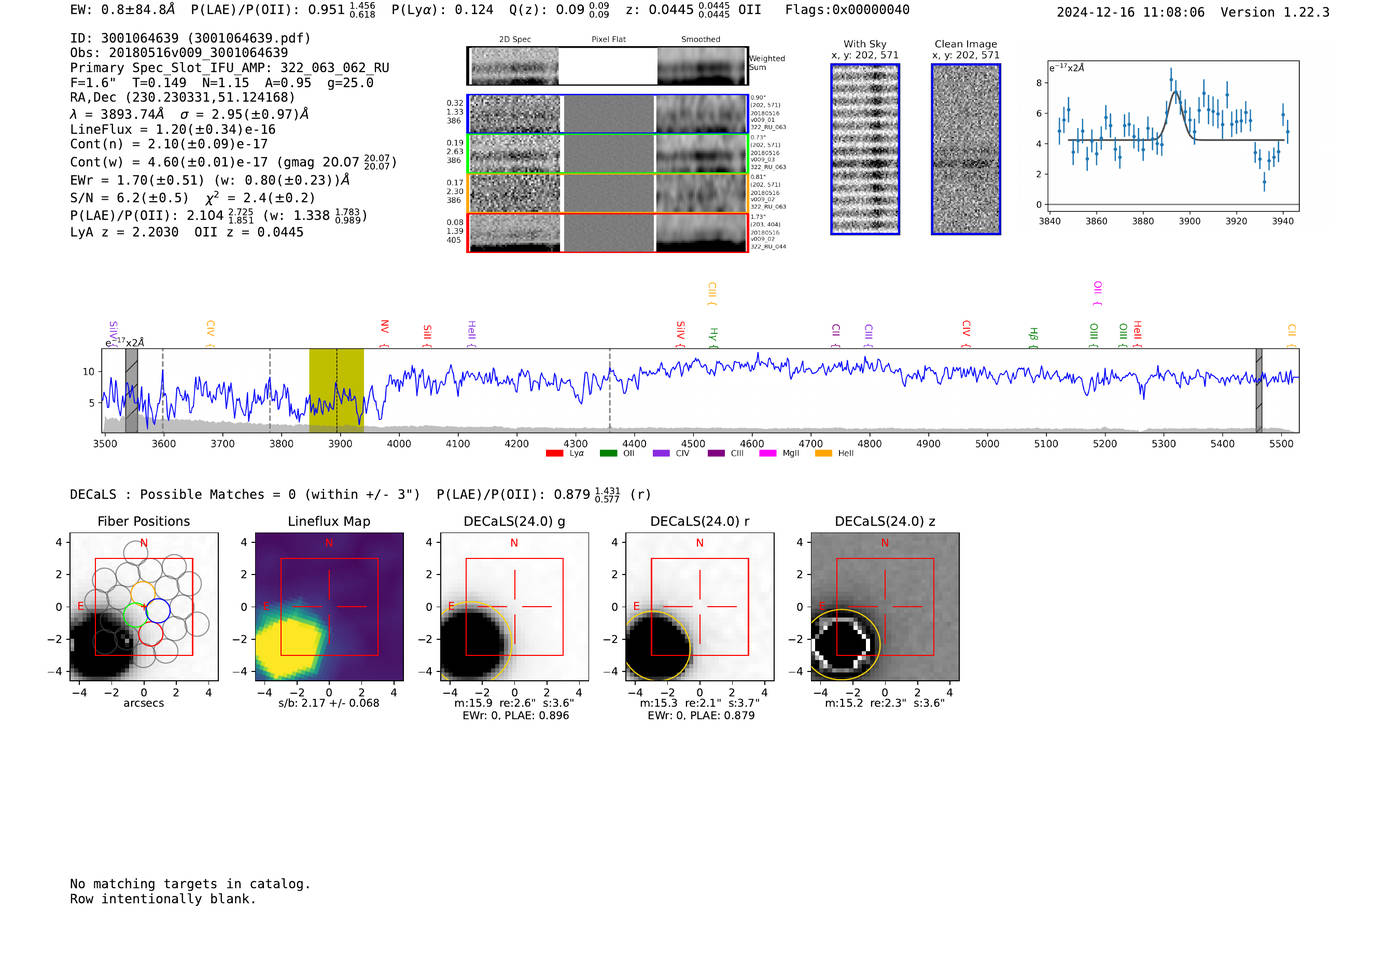1400x953 pixels.
Task: Click the red Lyα legend swatch
Action: [x=554, y=453]
